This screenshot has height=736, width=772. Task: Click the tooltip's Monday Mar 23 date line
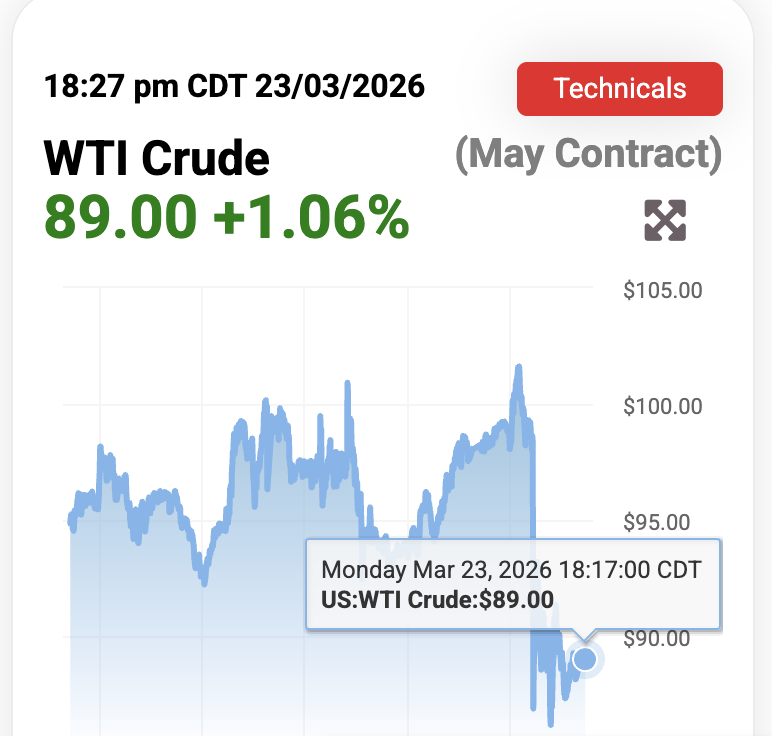coord(511,570)
